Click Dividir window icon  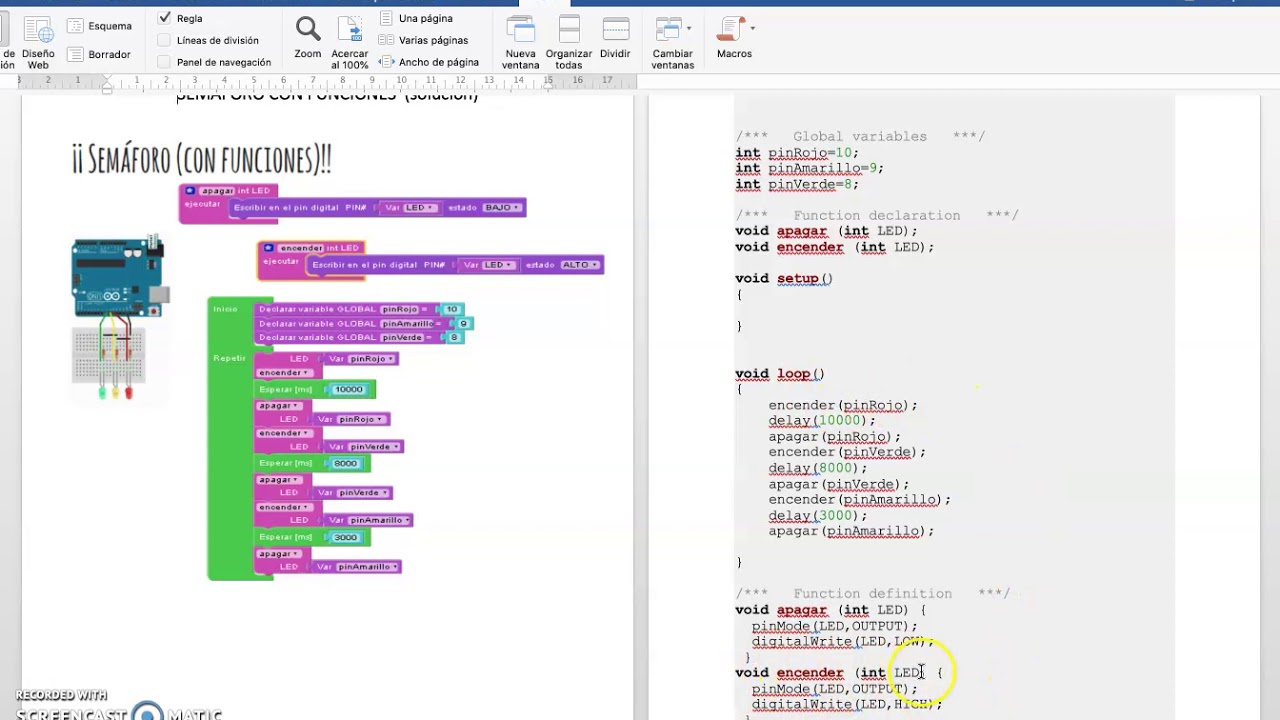[x=615, y=38]
